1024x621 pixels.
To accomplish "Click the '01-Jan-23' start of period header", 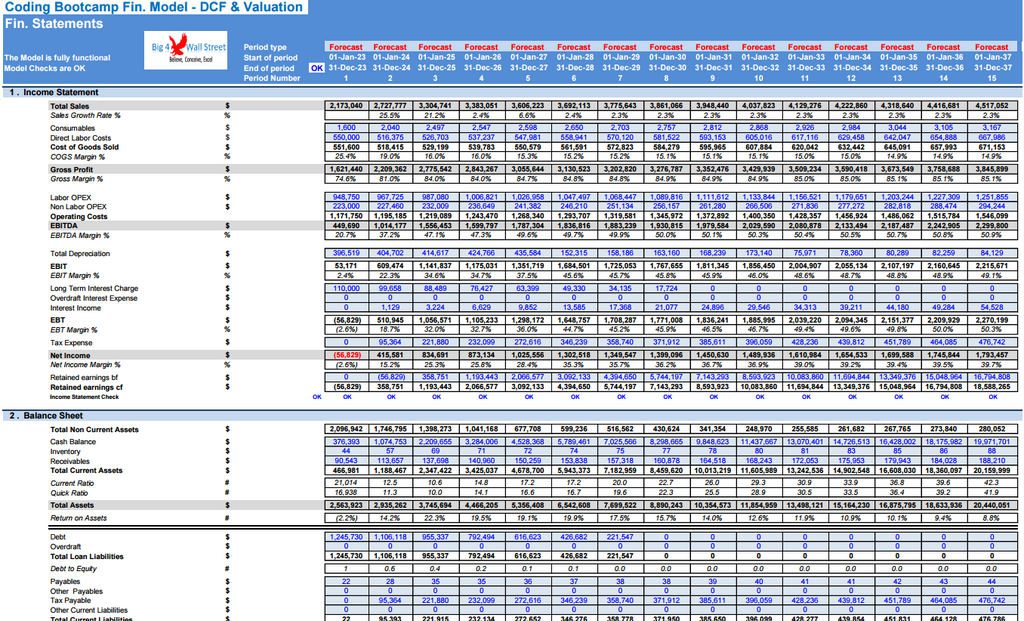I will pos(346,57).
